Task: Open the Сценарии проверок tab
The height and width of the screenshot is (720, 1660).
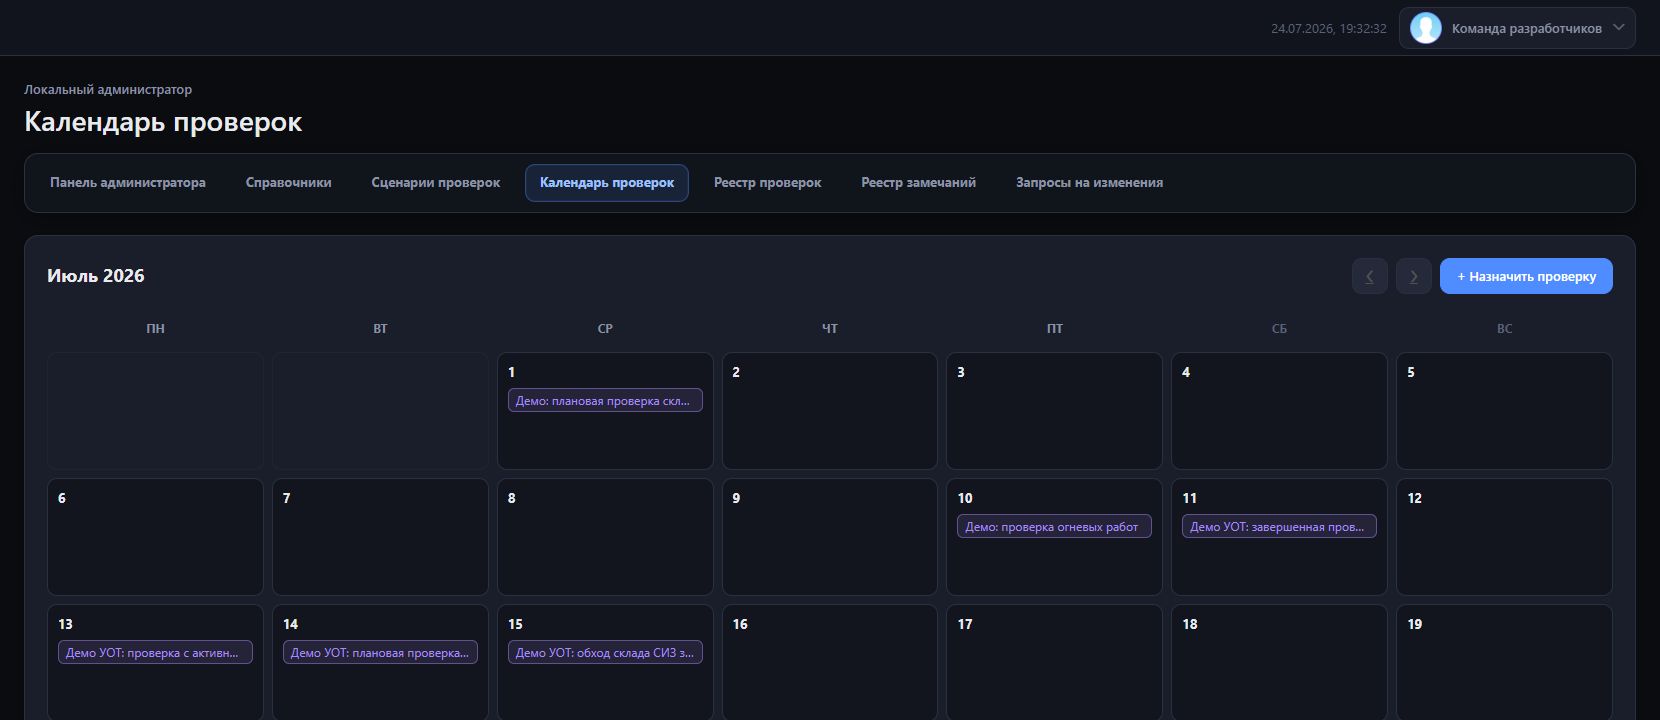Action: tap(436, 183)
